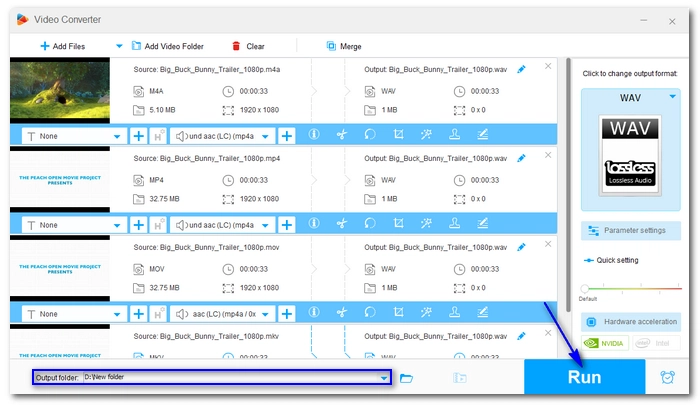Add watermark to the mp4 file
The image size is (700, 405).
click(454, 223)
